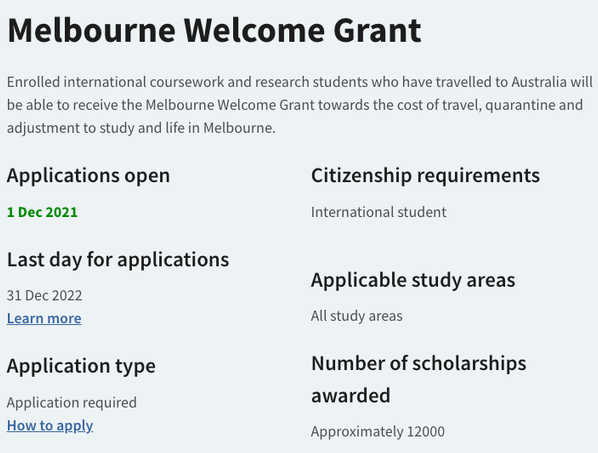
Task: Click the Number of scholarships awarded heading
Action: (x=419, y=379)
